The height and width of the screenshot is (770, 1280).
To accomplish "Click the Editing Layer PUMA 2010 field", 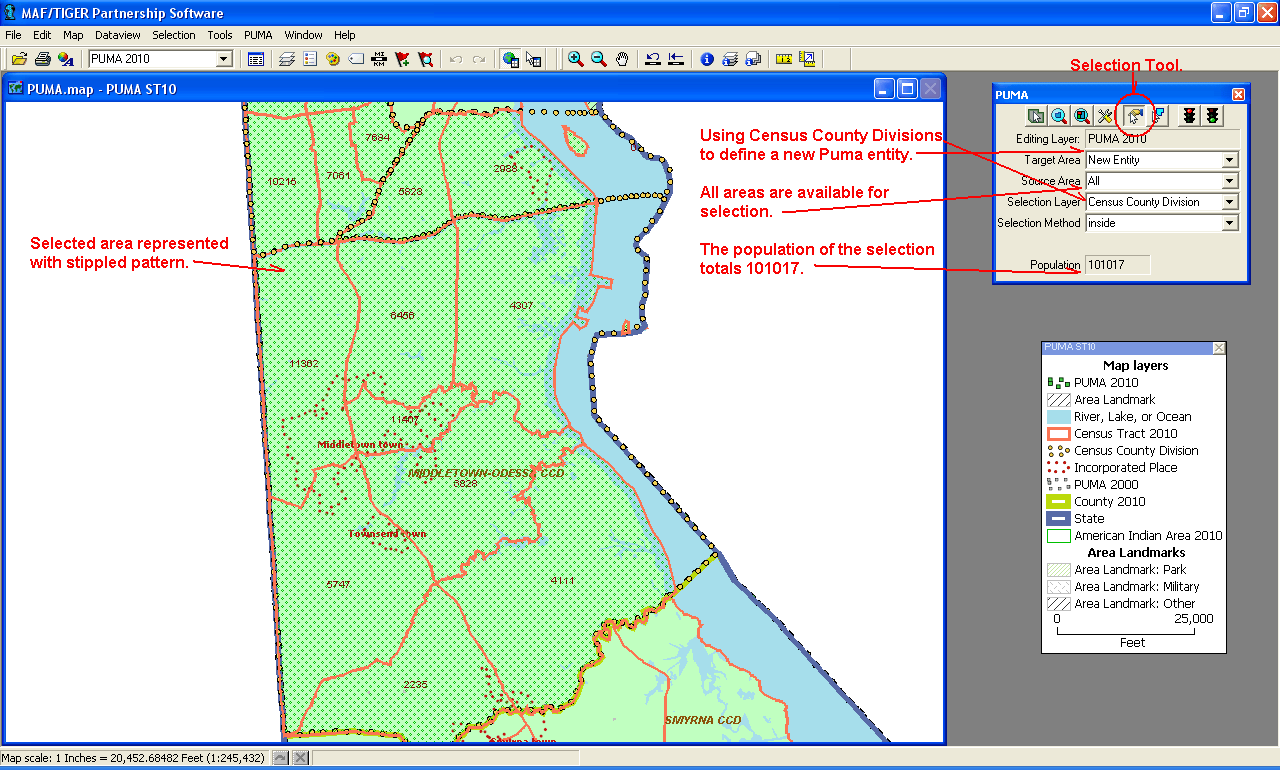I will pyautogui.click(x=1162, y=139).
